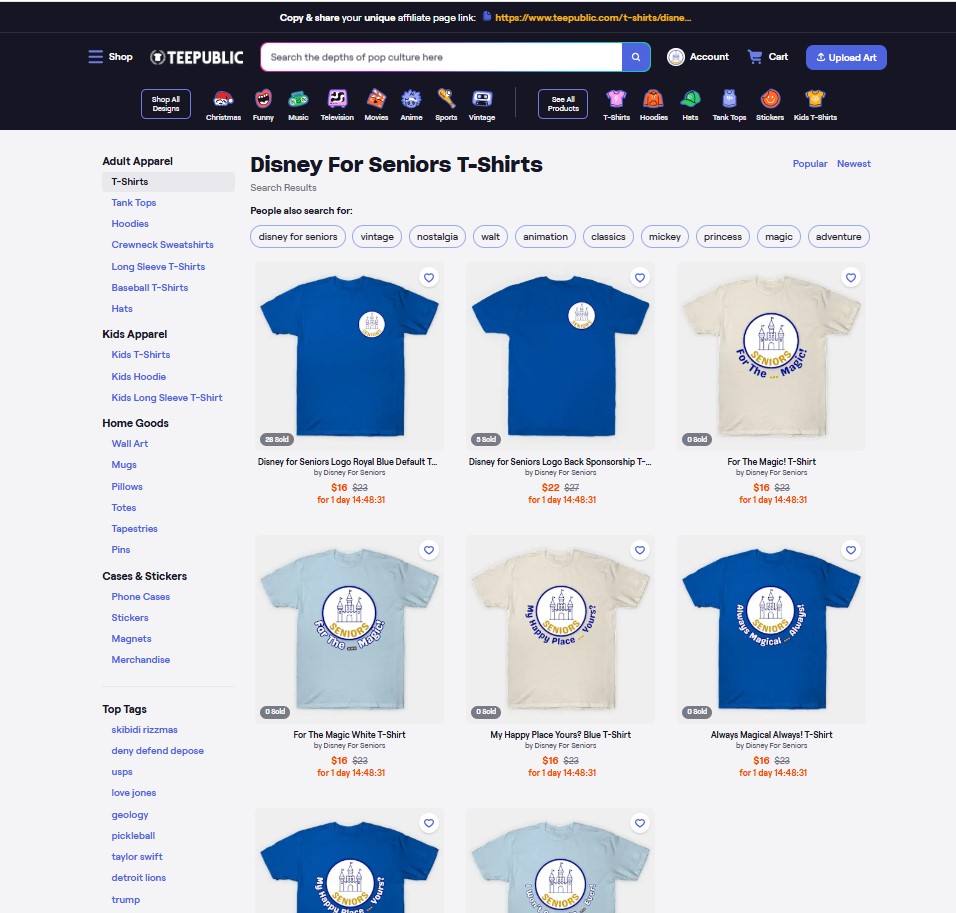This screenshot has width=956, height=913.
Task: Select Kids Hoodie in sidebar
Action: [x=138, y=376]
